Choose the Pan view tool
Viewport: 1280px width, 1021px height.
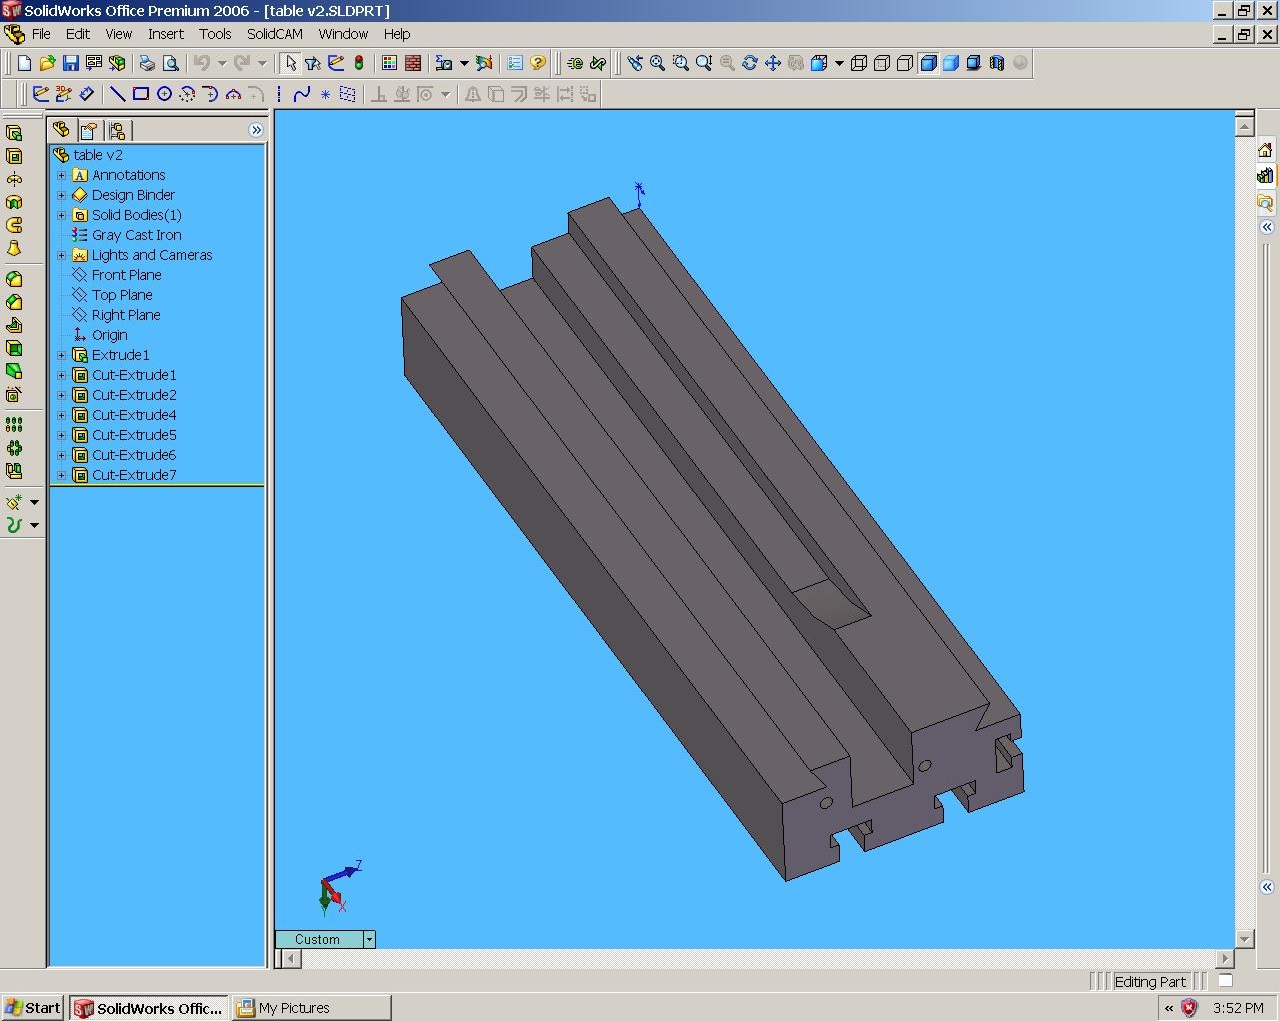(x=773, y=63)
